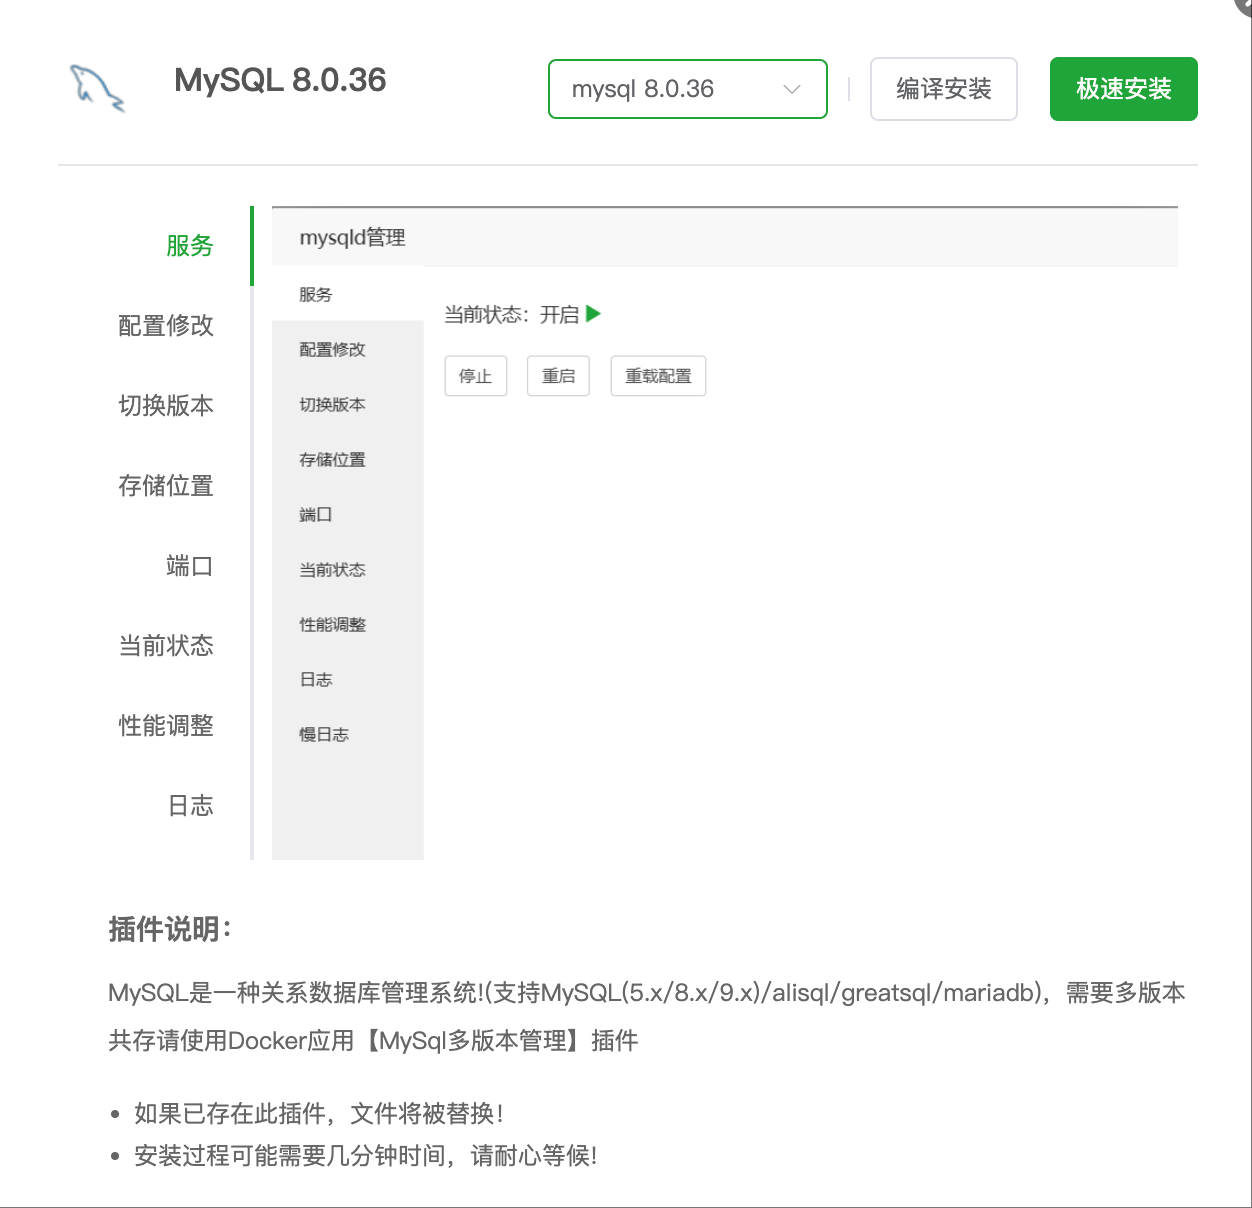Open the 配置修改 sidebar tab

click(166, 326)
